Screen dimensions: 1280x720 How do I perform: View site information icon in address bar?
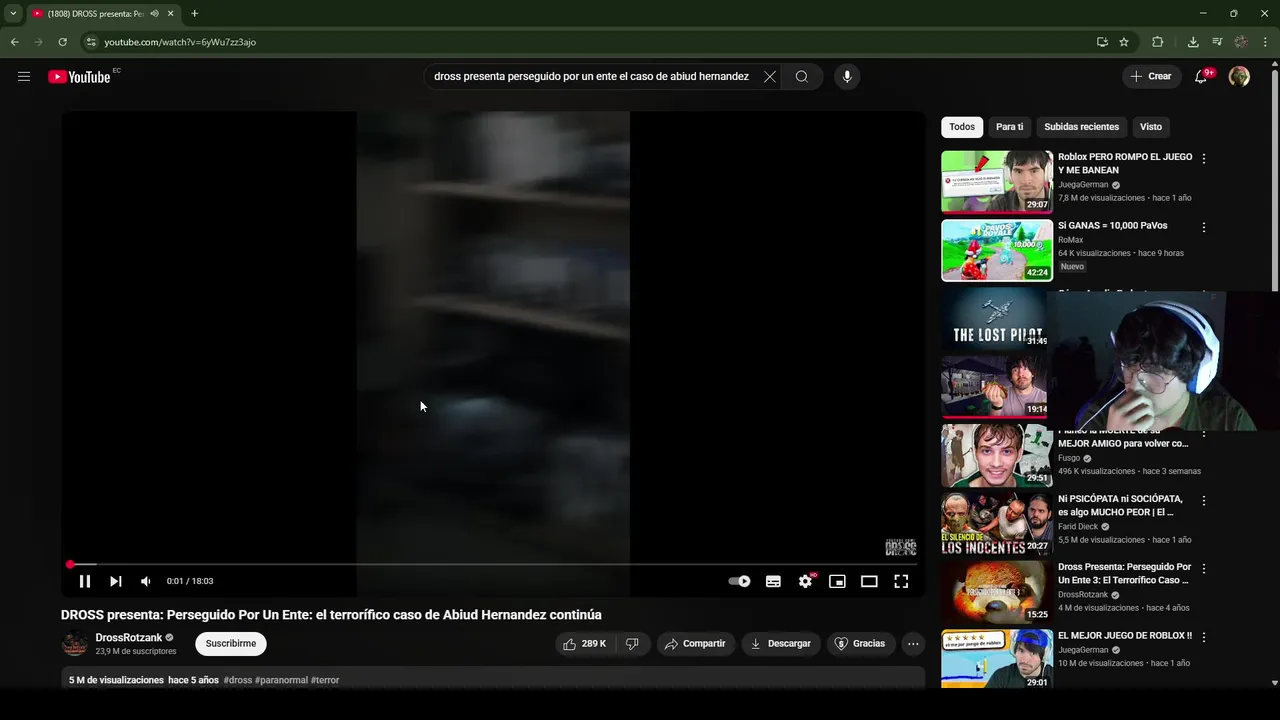pos(91,42)
